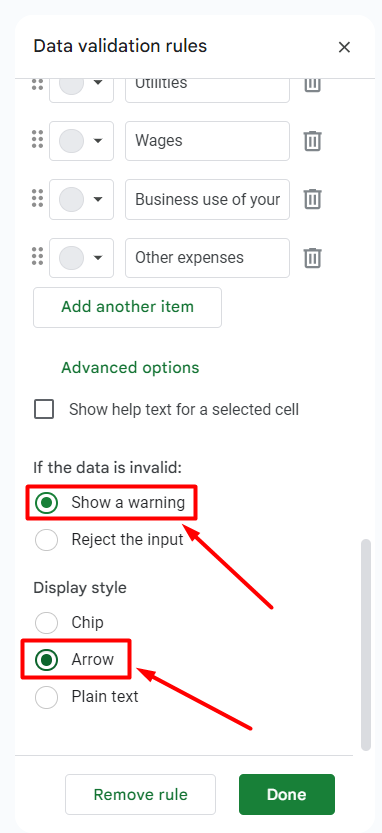Delete the Business use of your item
The width and height of the screenshot is (382, 833).
click(x=312, y=199)
